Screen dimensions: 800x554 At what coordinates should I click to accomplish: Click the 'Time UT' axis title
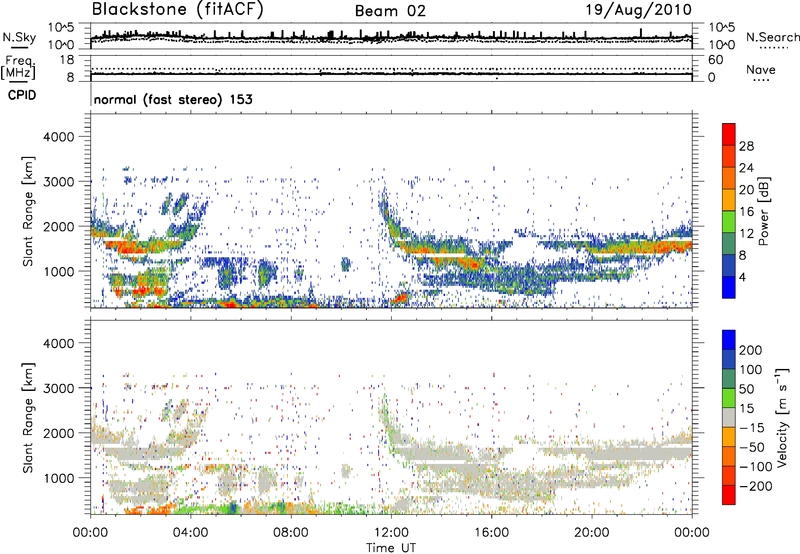tap(391, 548)
